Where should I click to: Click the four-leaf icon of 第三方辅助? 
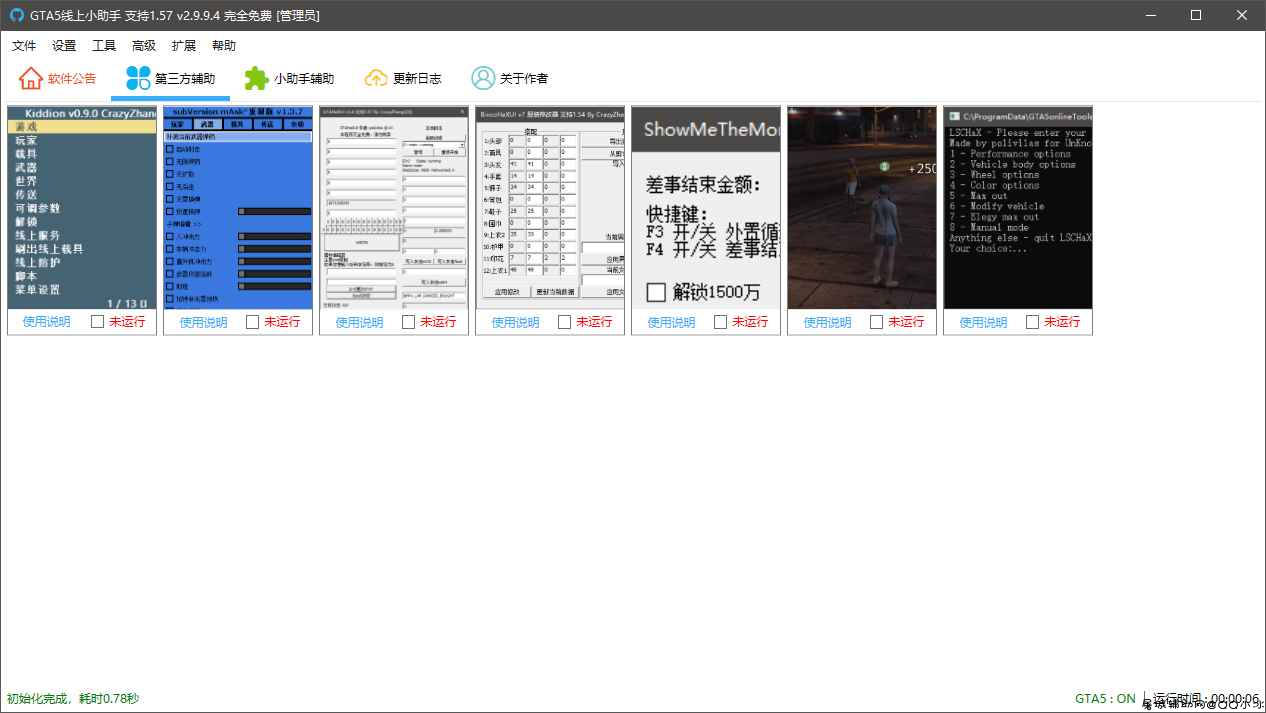138,78
